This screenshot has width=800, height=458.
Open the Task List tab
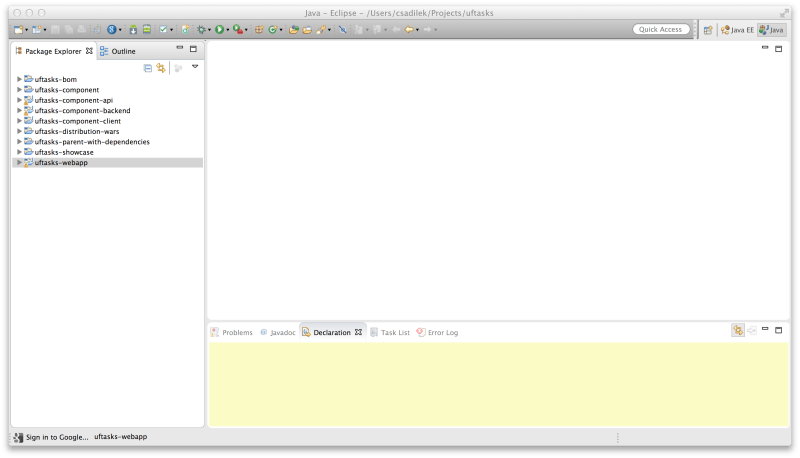point(390,333)
